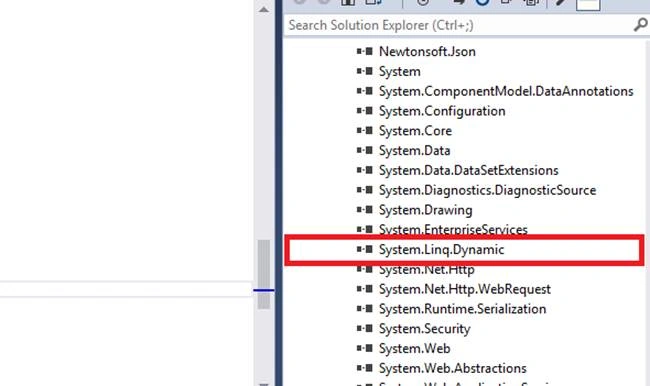Select the System.Security reference
The image size is (650, 386).
(x=424, y=329)
